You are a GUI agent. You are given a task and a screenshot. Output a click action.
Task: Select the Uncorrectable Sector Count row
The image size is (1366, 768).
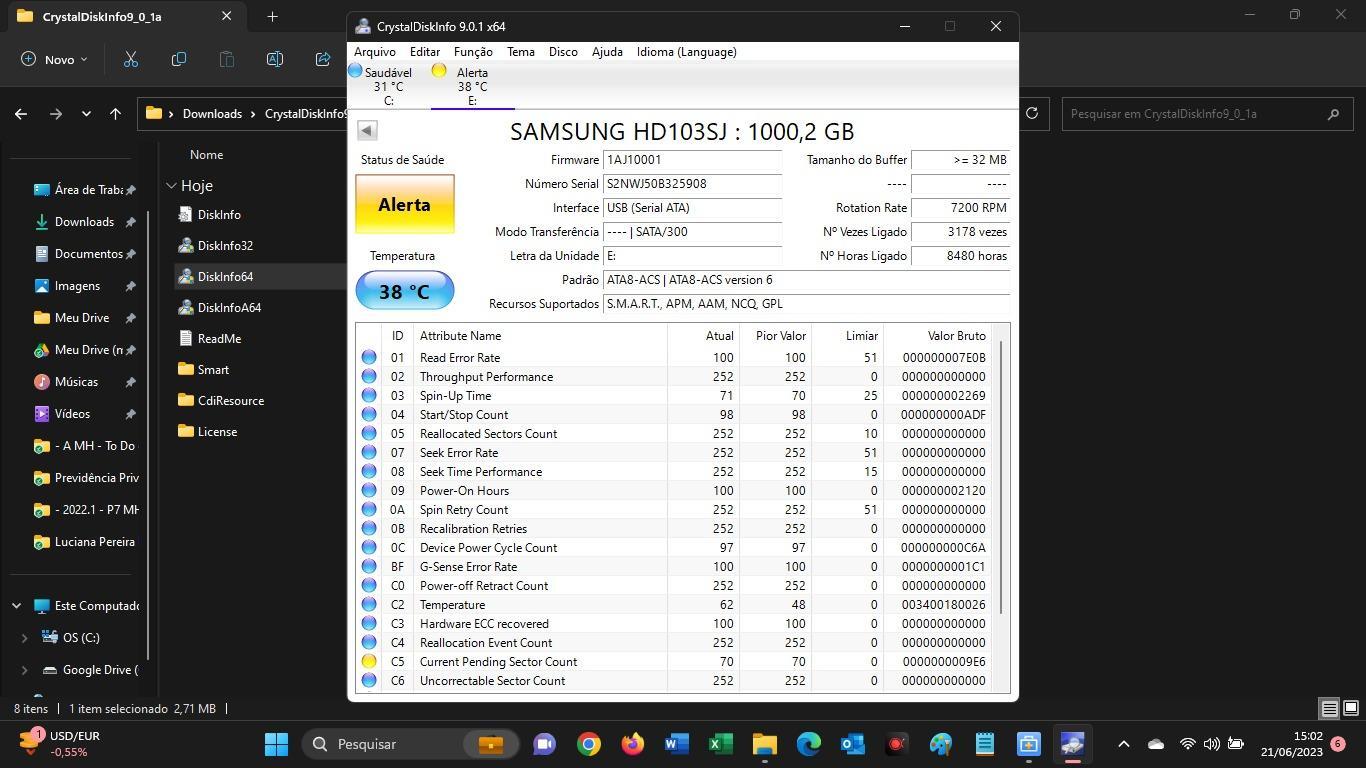coord(675,681)
